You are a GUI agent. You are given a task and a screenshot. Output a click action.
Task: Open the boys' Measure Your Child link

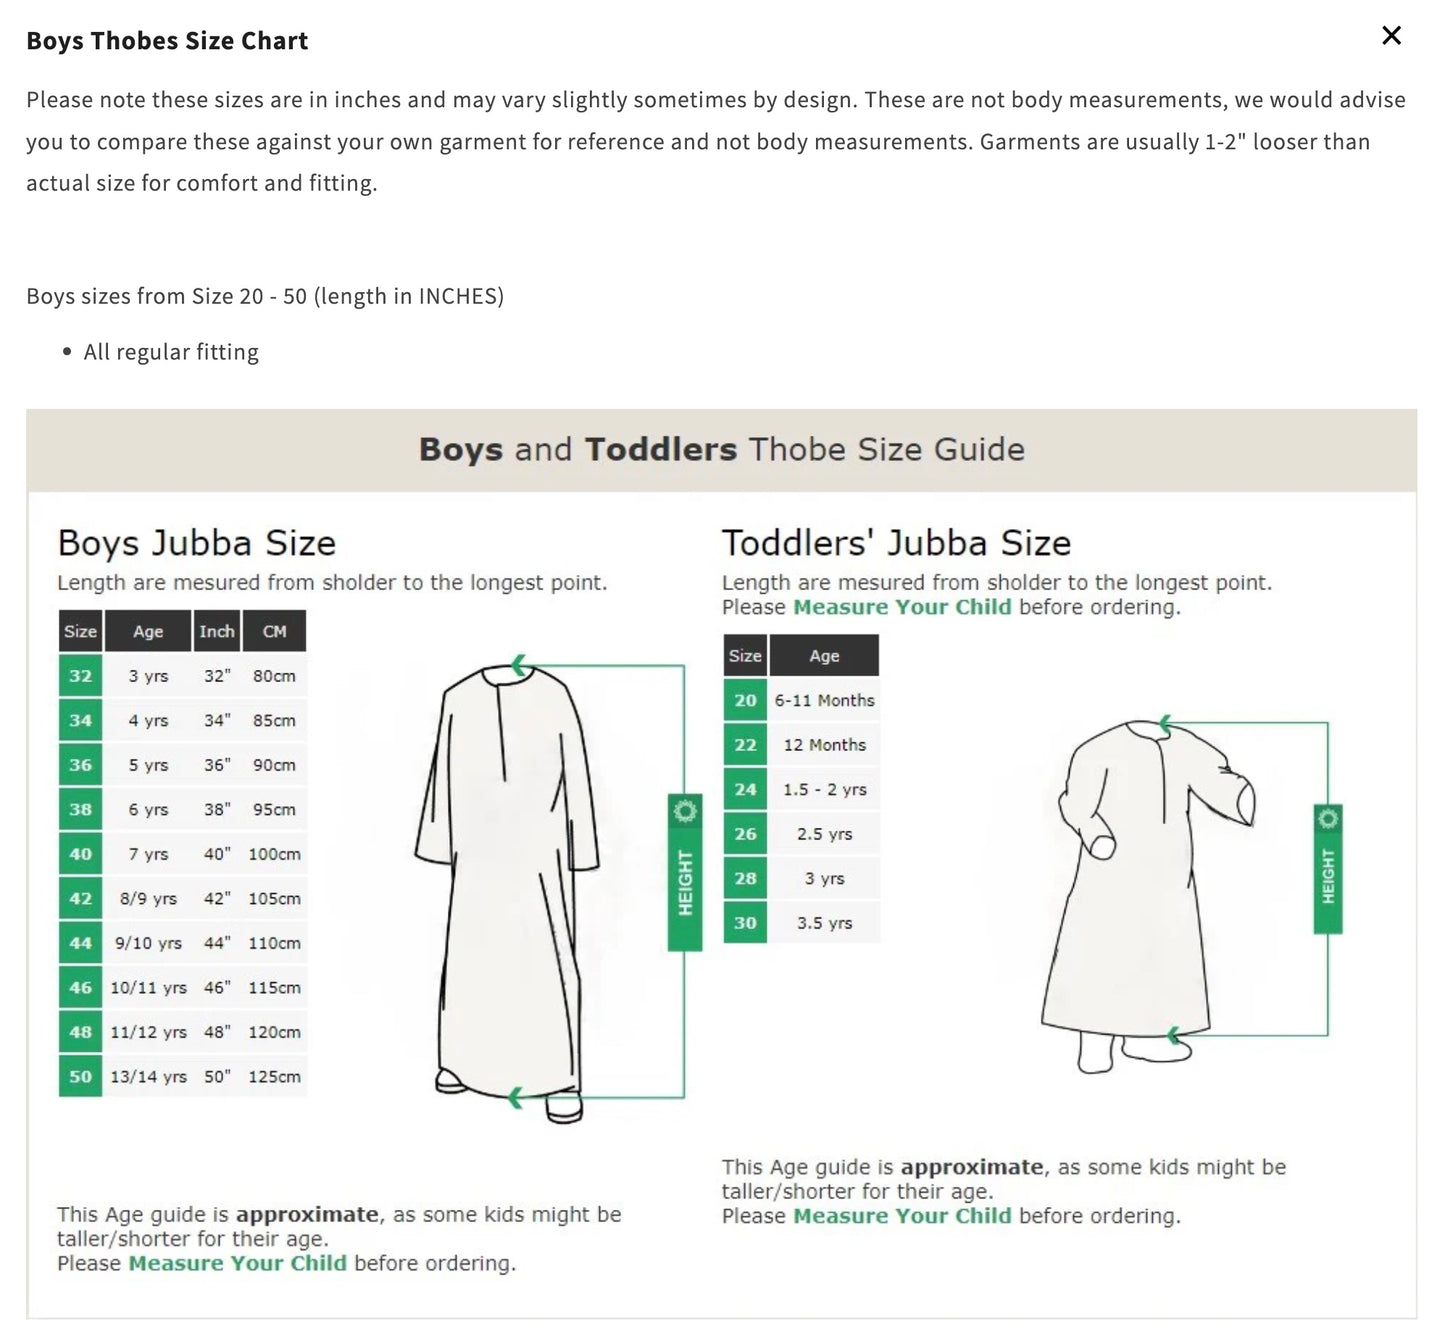pyautogui.click(x=236, y=1263)
